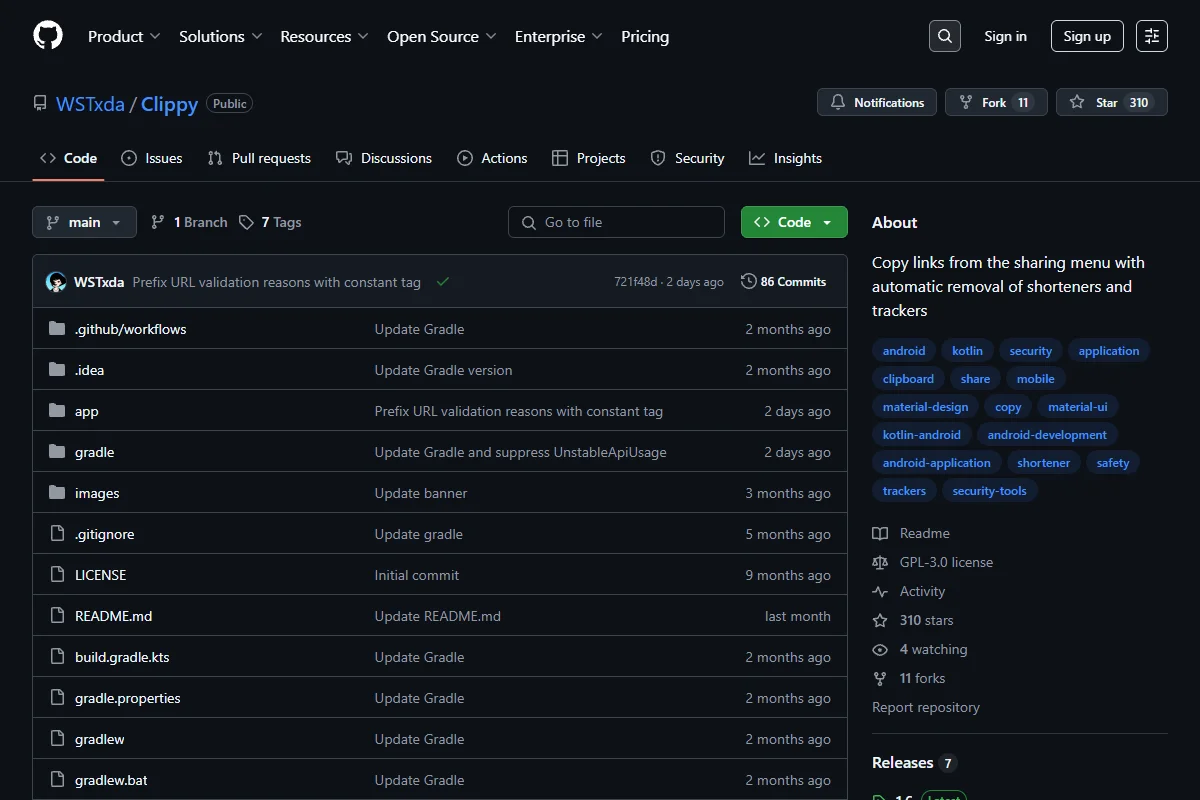Expand the main branch dropdown

84,222
